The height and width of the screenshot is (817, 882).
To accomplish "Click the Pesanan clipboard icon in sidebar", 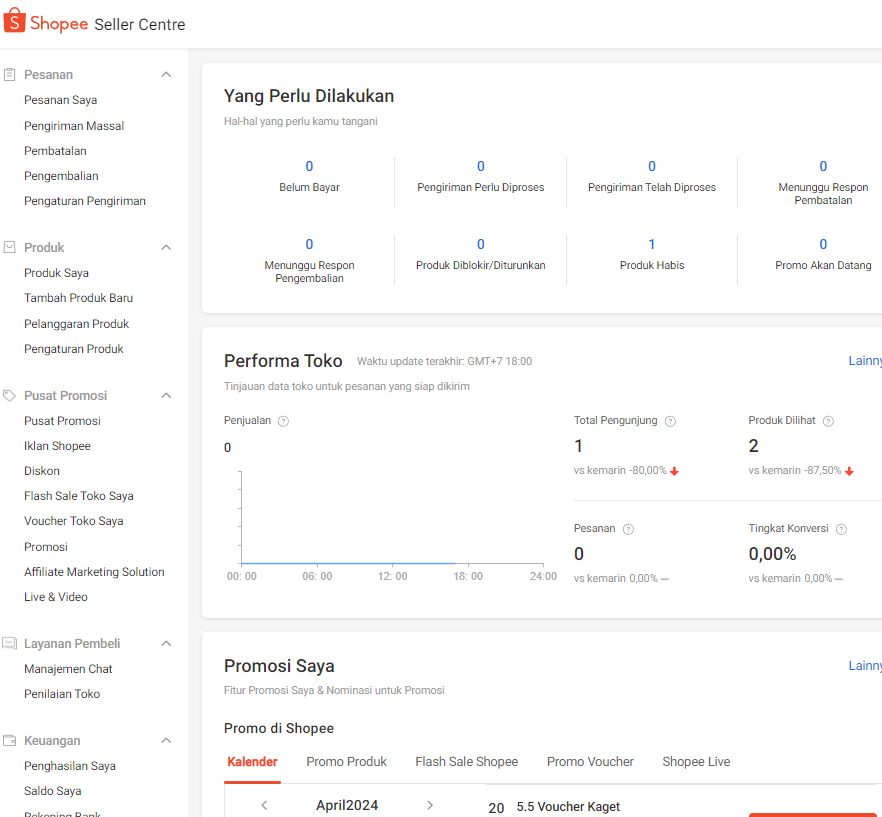I will tap(10, 74).
